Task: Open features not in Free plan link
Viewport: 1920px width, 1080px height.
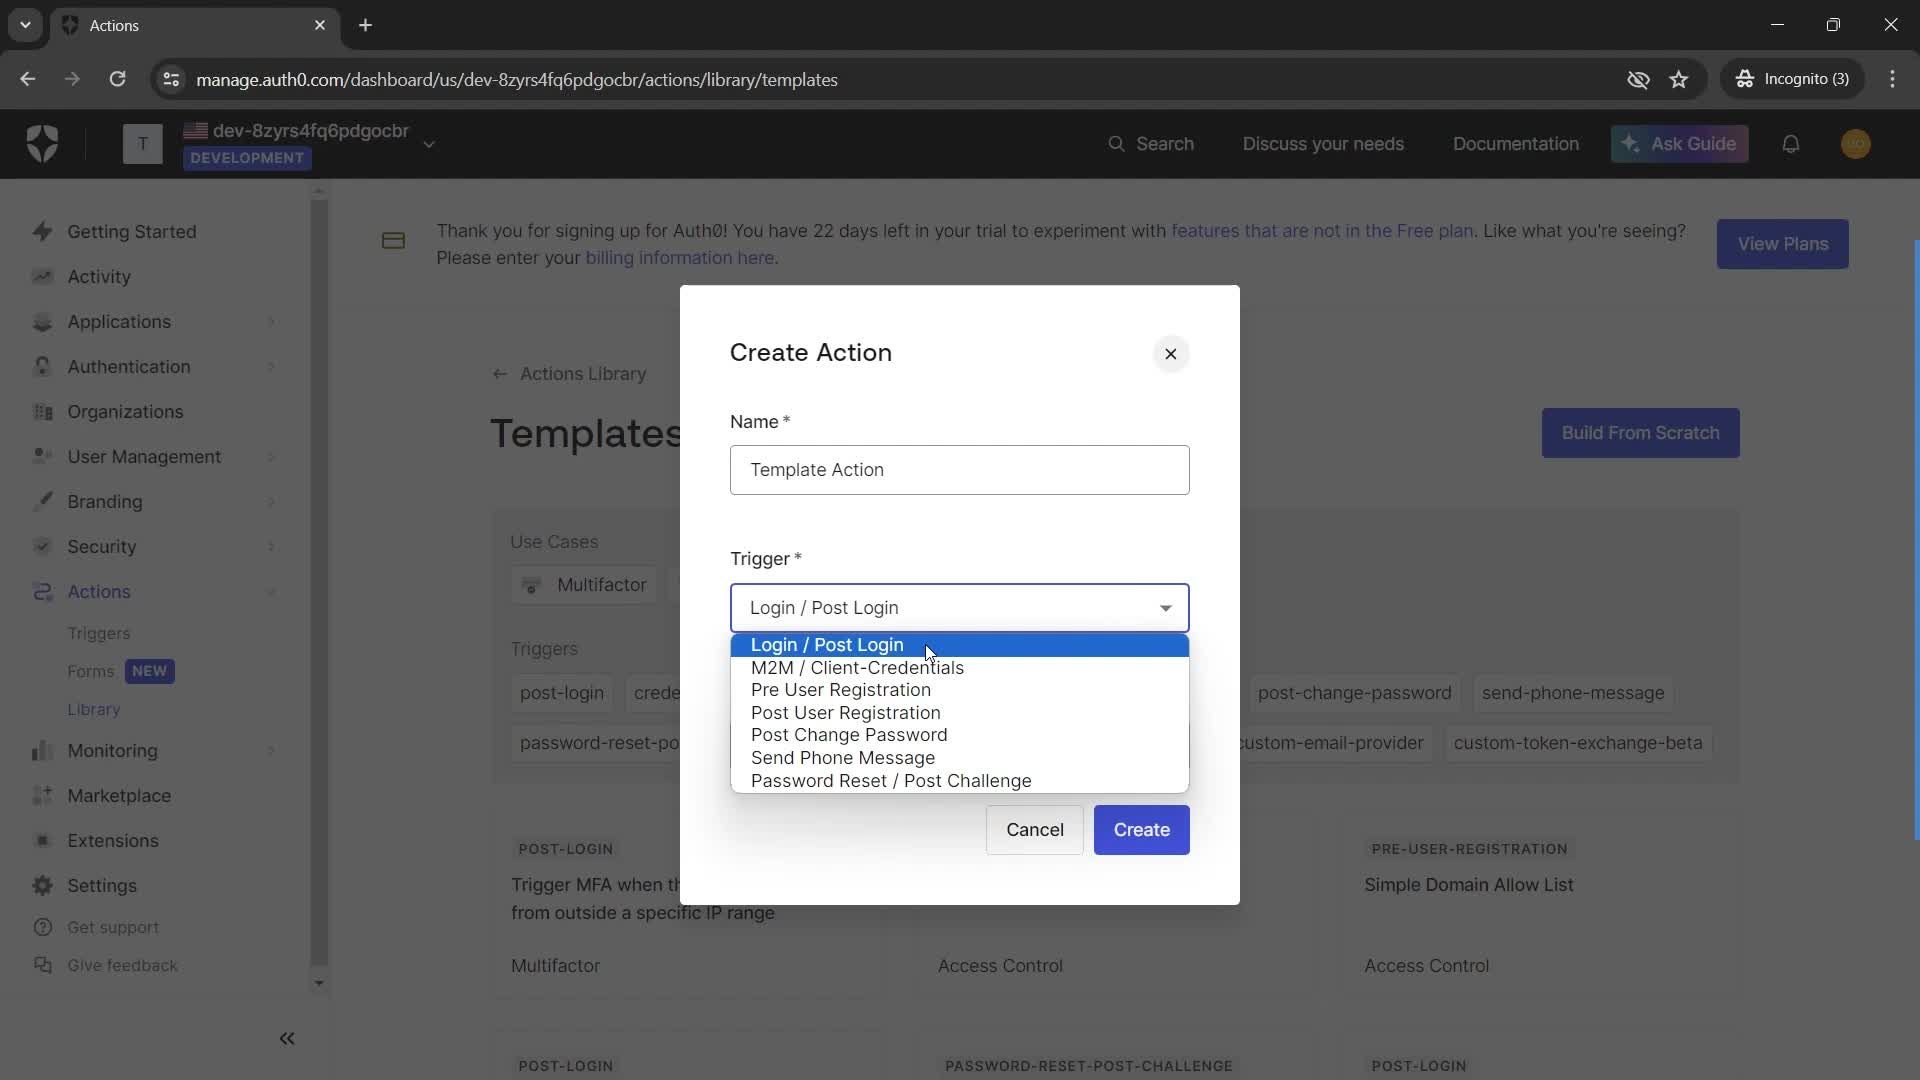Action: click(x=1322, y=231)
